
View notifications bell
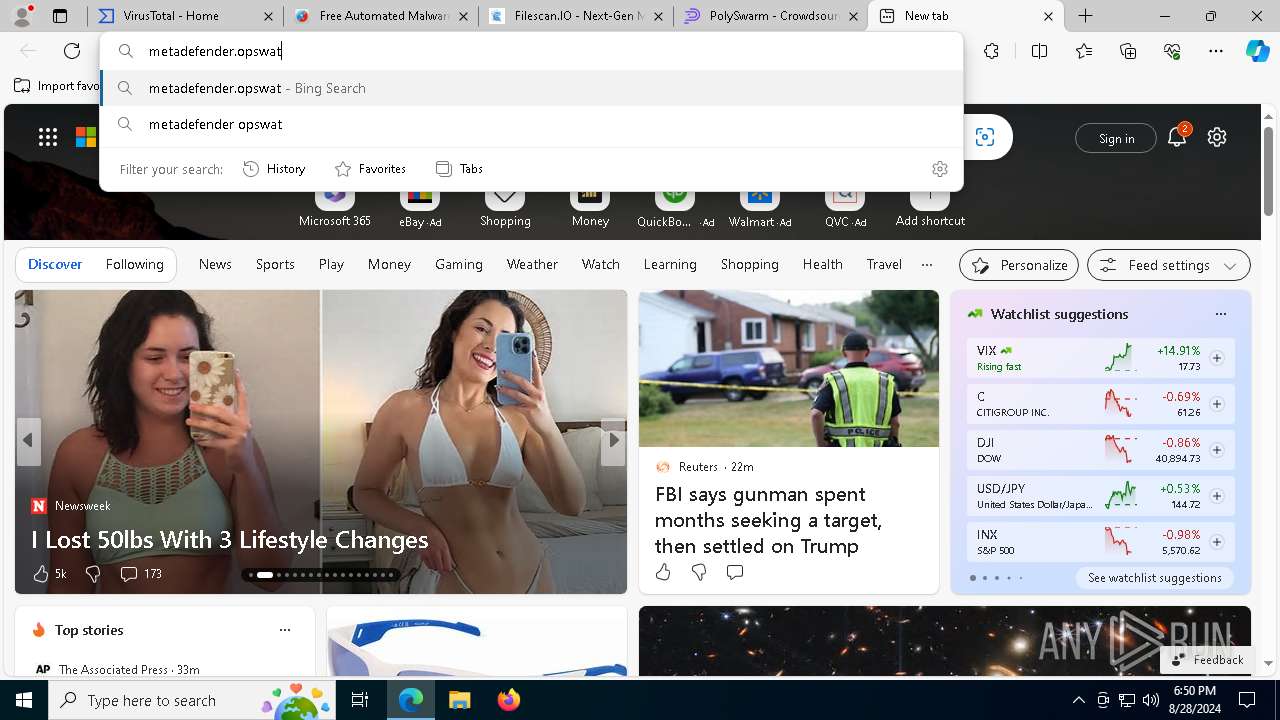coord(1177,137)
